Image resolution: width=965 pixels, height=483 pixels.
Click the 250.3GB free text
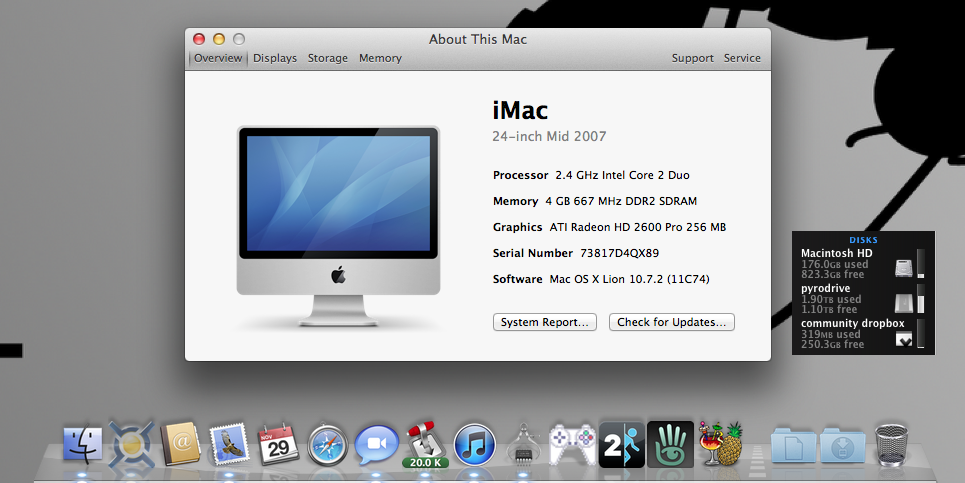[832, 345]
